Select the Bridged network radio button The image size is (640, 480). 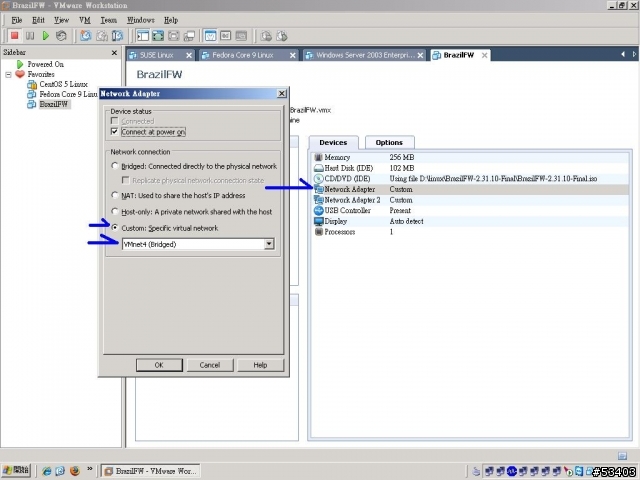pyautogui.click(x=115, y=166)
